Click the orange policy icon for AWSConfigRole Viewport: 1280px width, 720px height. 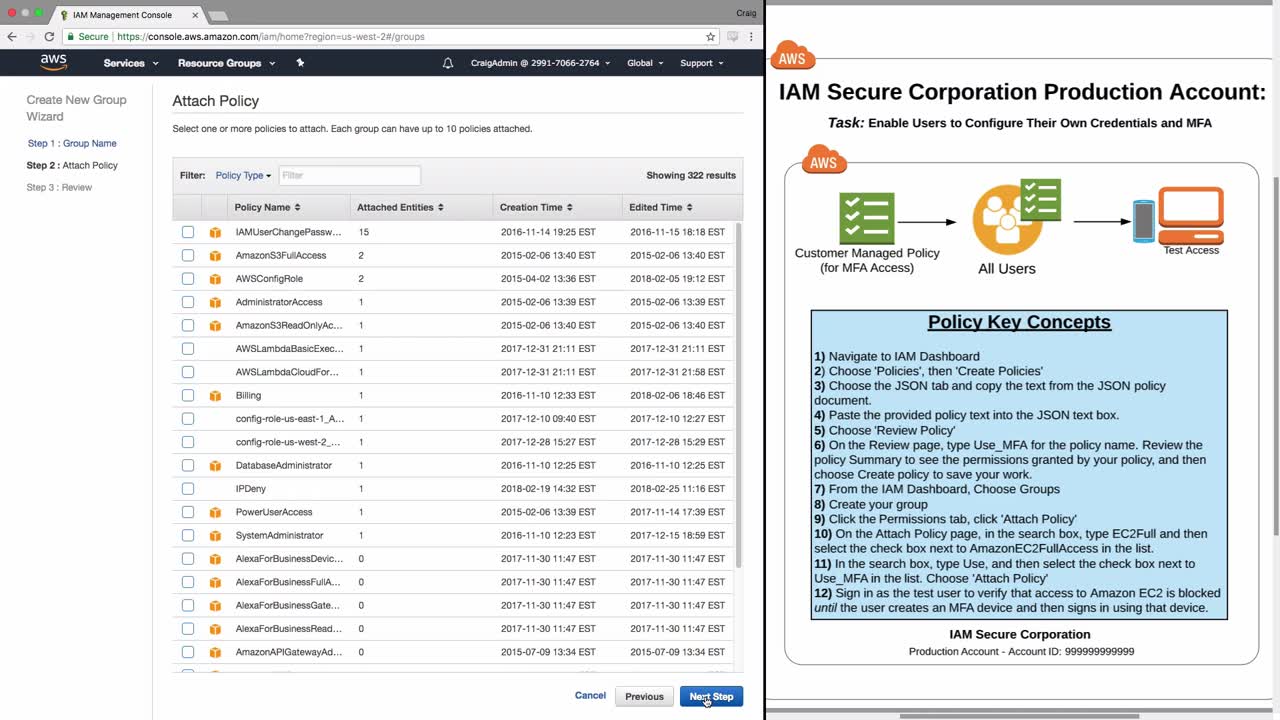[215, 279]
